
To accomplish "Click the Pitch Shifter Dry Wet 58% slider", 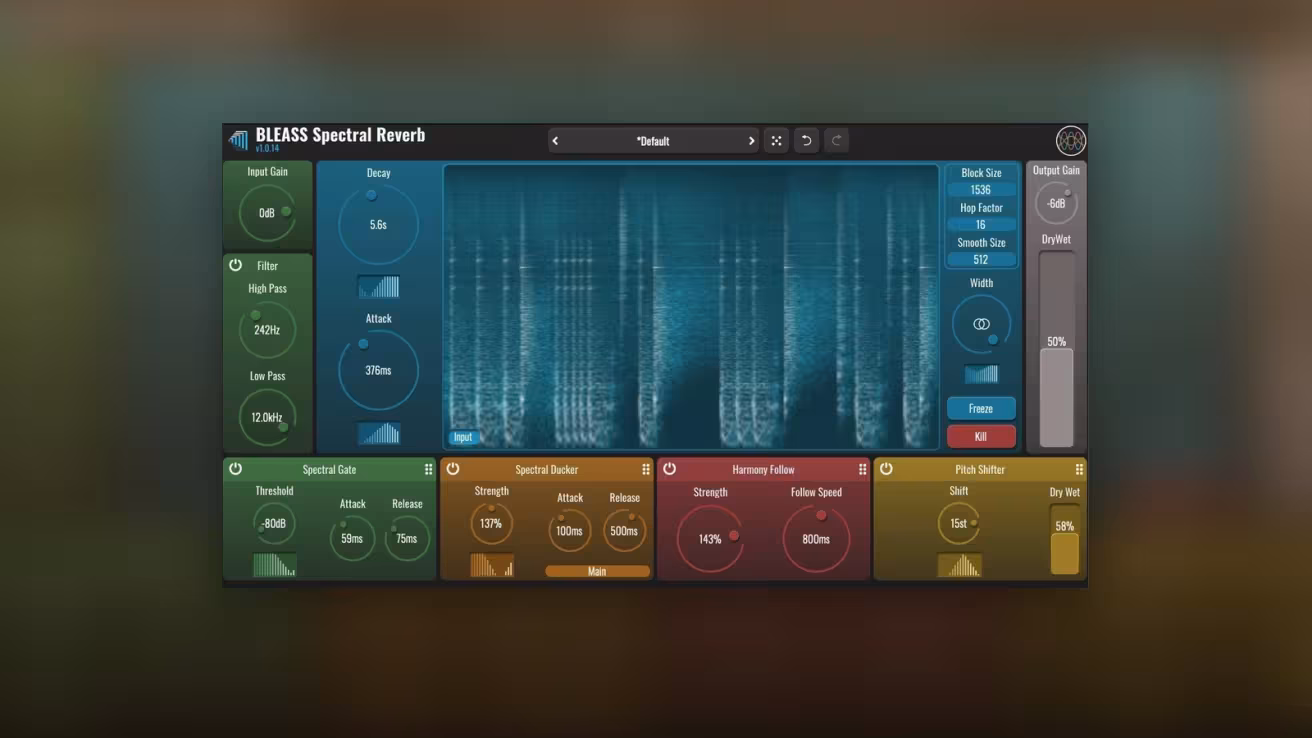I will click(1065, 539).
